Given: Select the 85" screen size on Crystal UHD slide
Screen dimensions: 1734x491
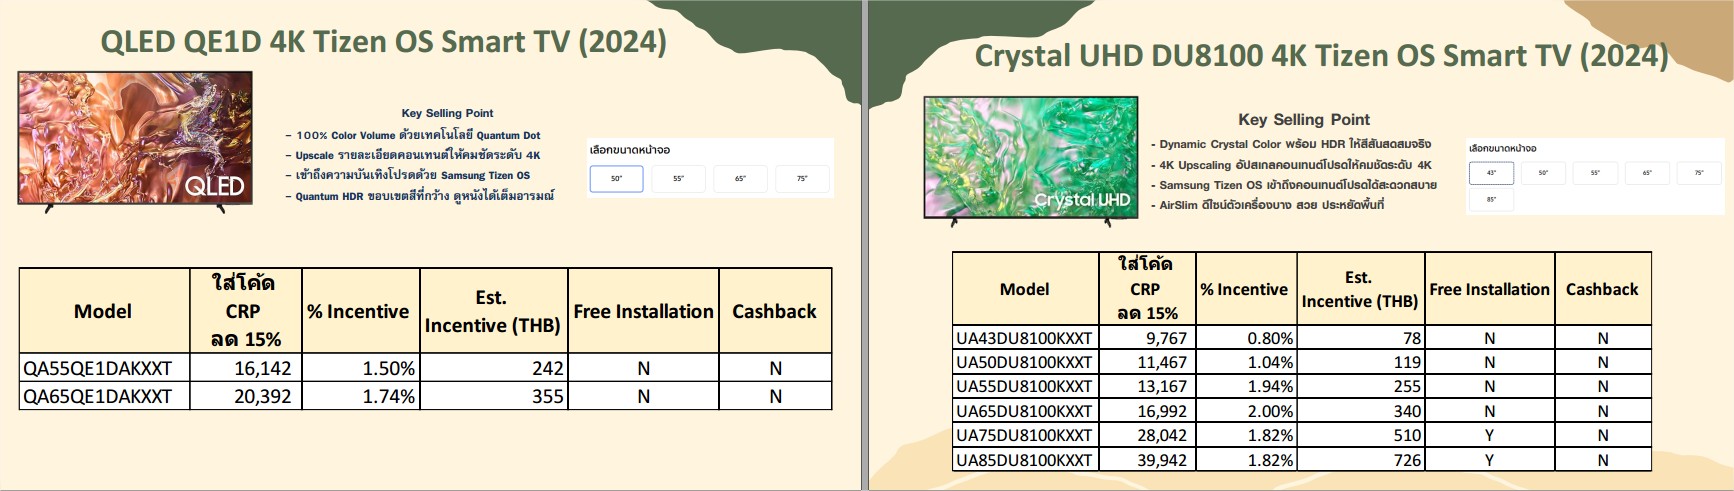Looking at the screenshot, I should tap(1491, 200).
